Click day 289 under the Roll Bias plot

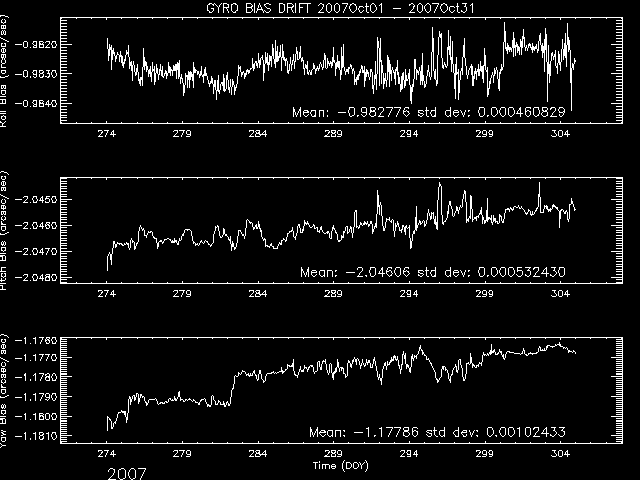(333, 133)
